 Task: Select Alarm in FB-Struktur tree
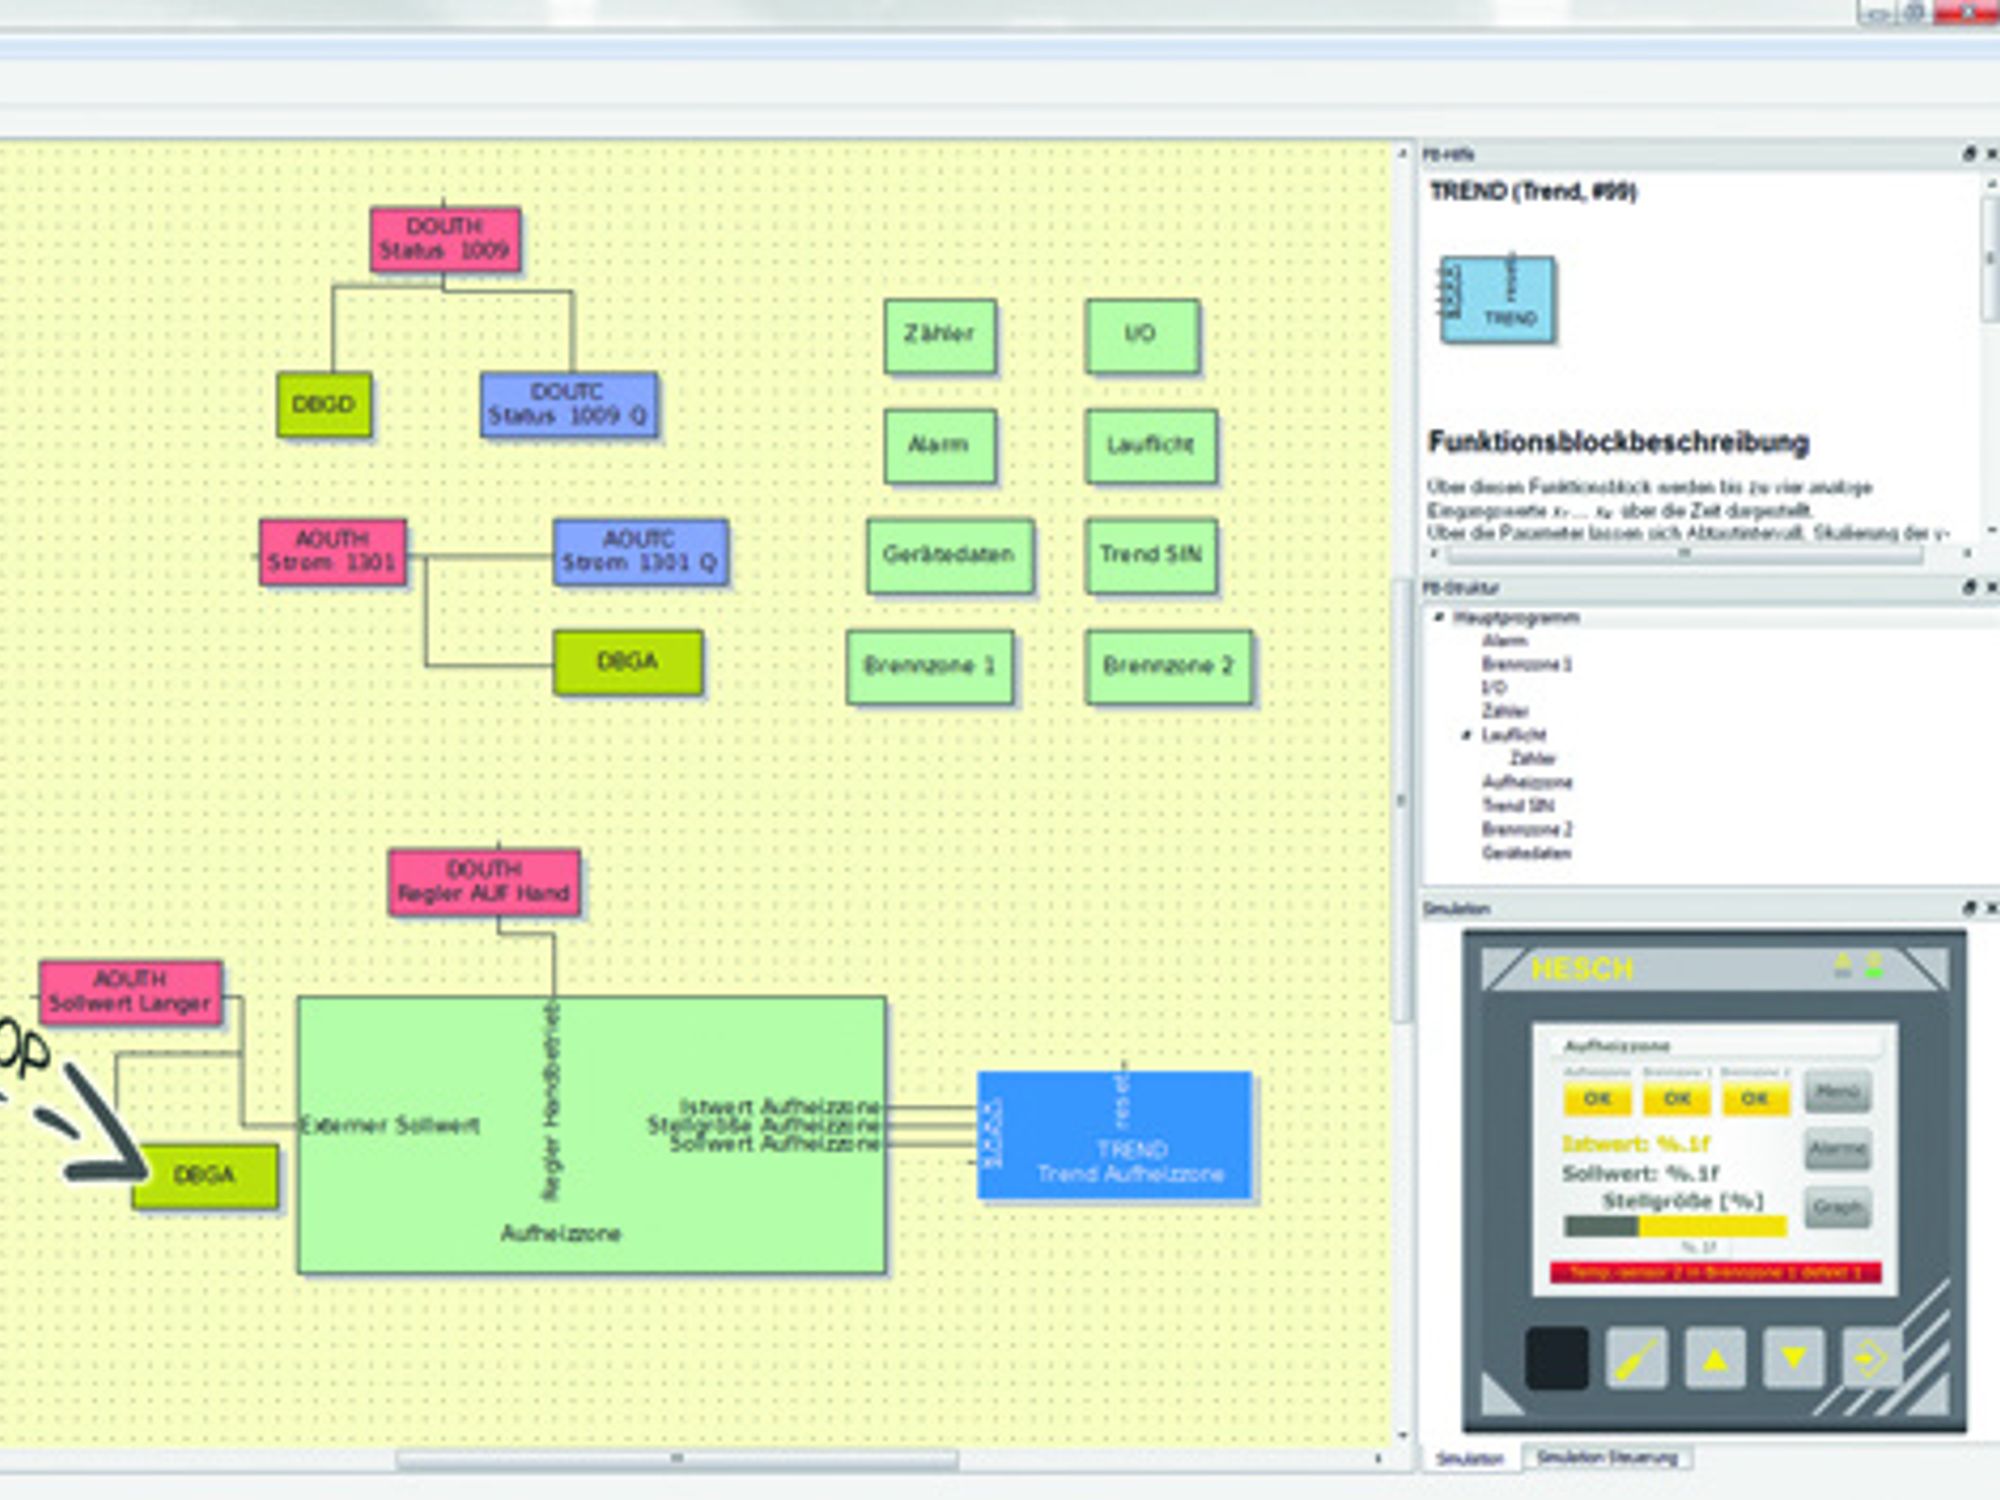(1504, 641)
